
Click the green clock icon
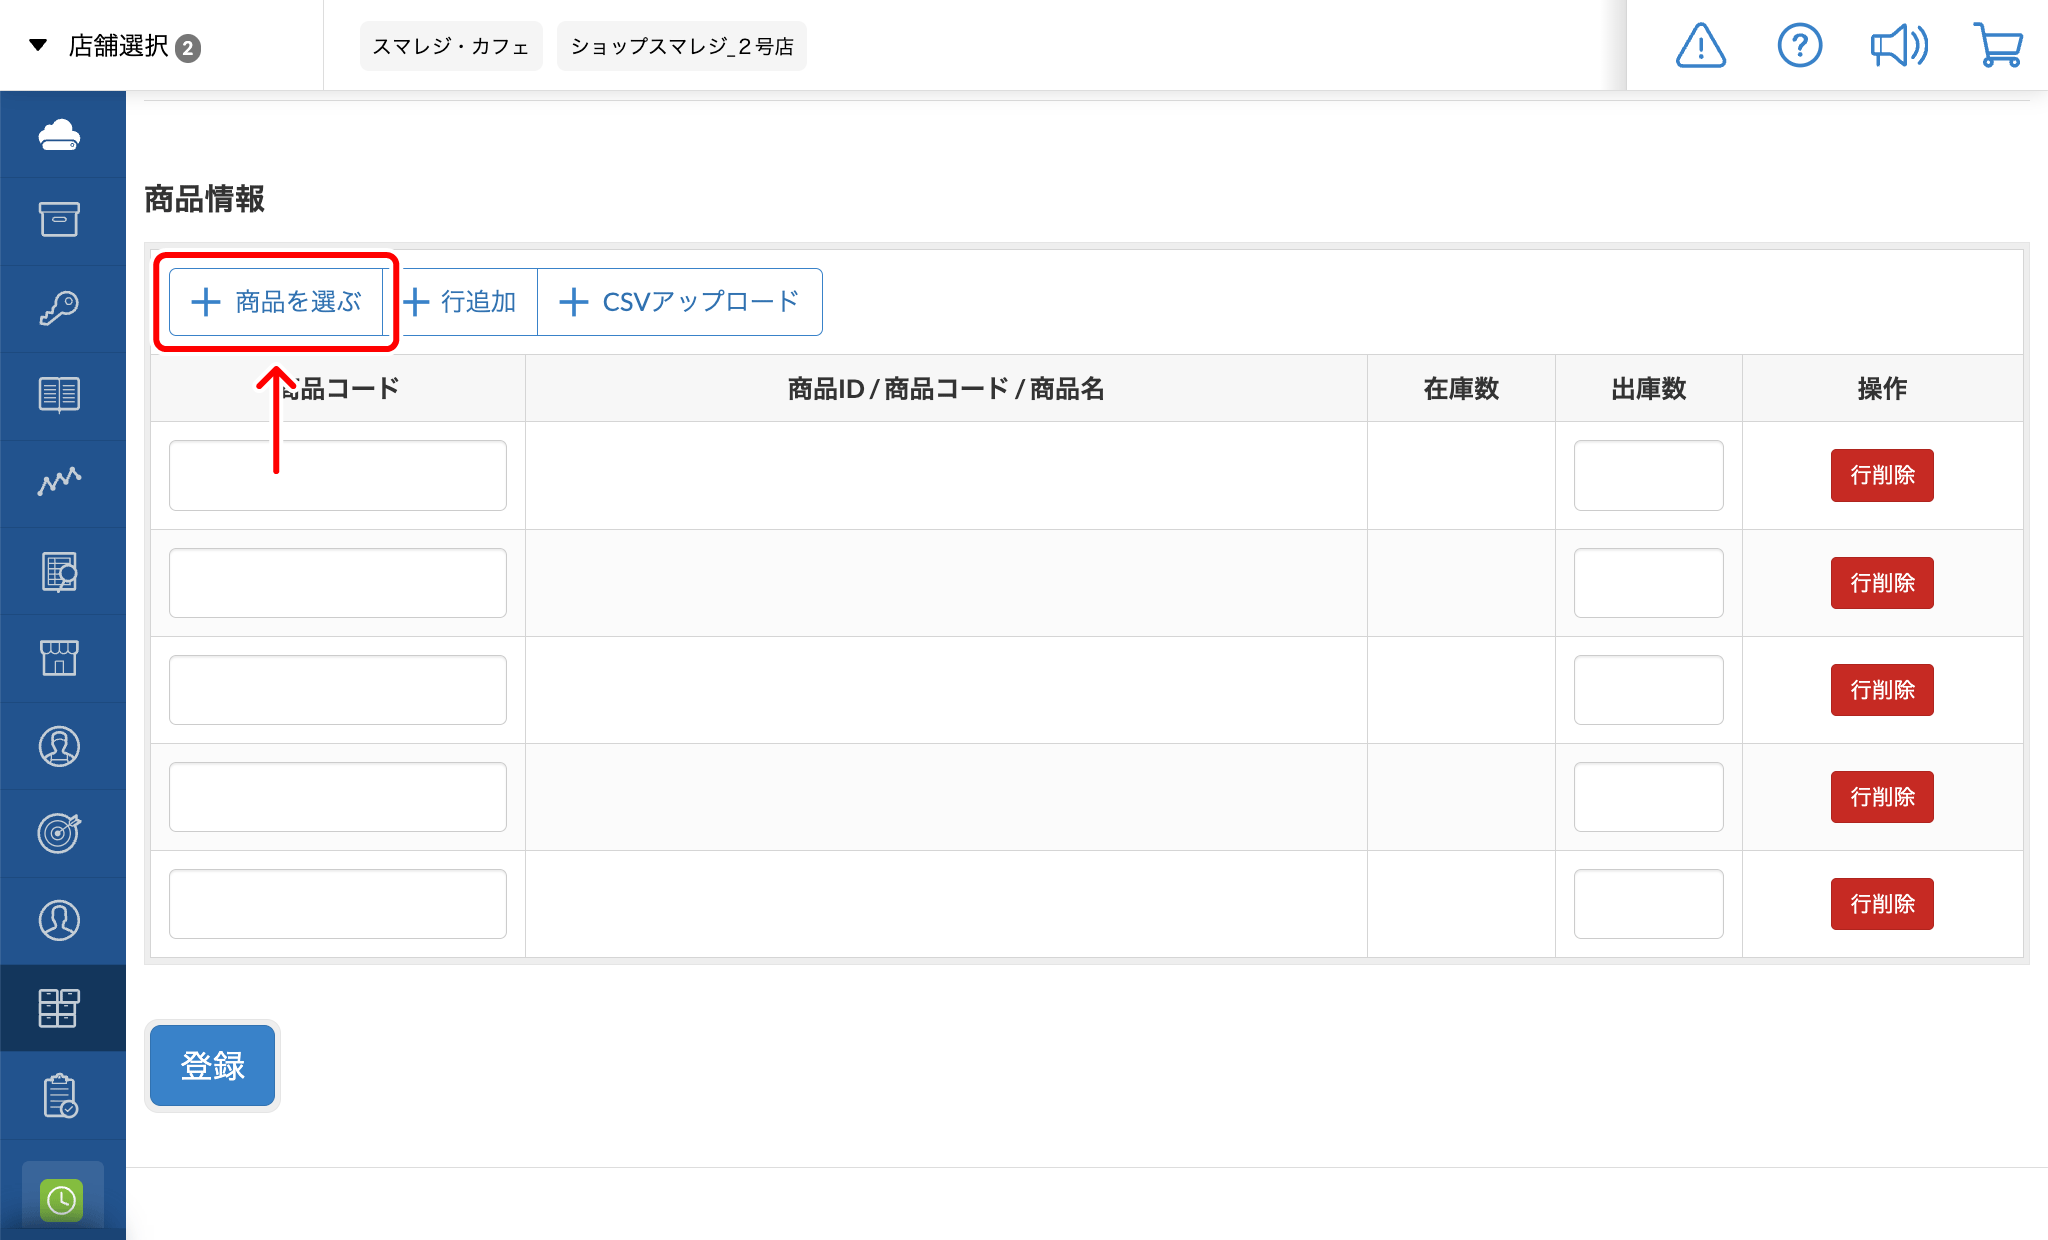62,1199
